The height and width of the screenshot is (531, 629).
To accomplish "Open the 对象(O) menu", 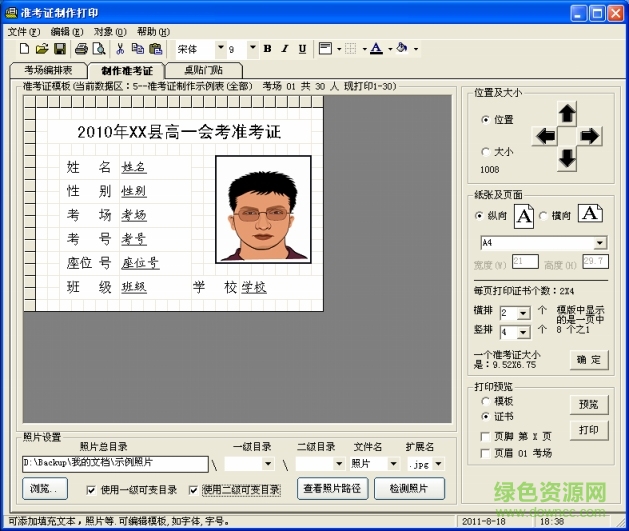I will click(110, 32).
